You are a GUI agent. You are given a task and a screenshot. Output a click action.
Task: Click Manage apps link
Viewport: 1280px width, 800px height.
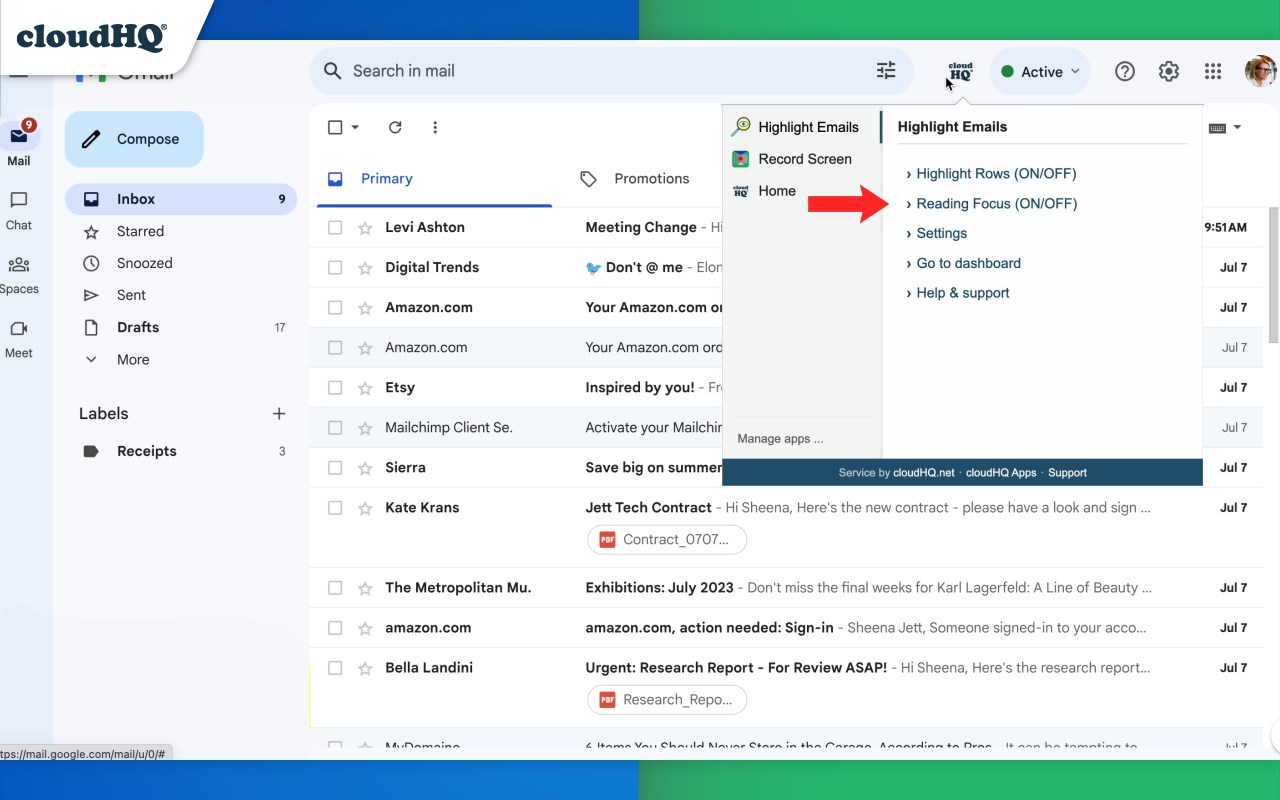click(x=780, y=438)
